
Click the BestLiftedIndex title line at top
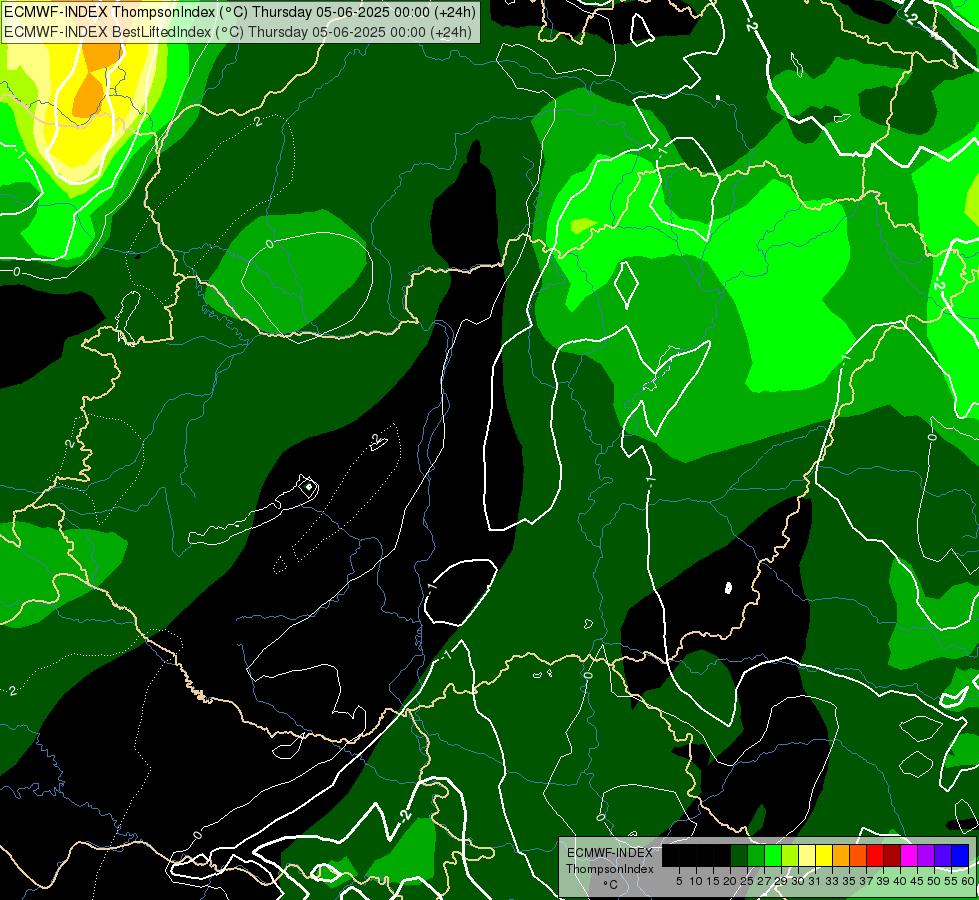tap(238, 32)
